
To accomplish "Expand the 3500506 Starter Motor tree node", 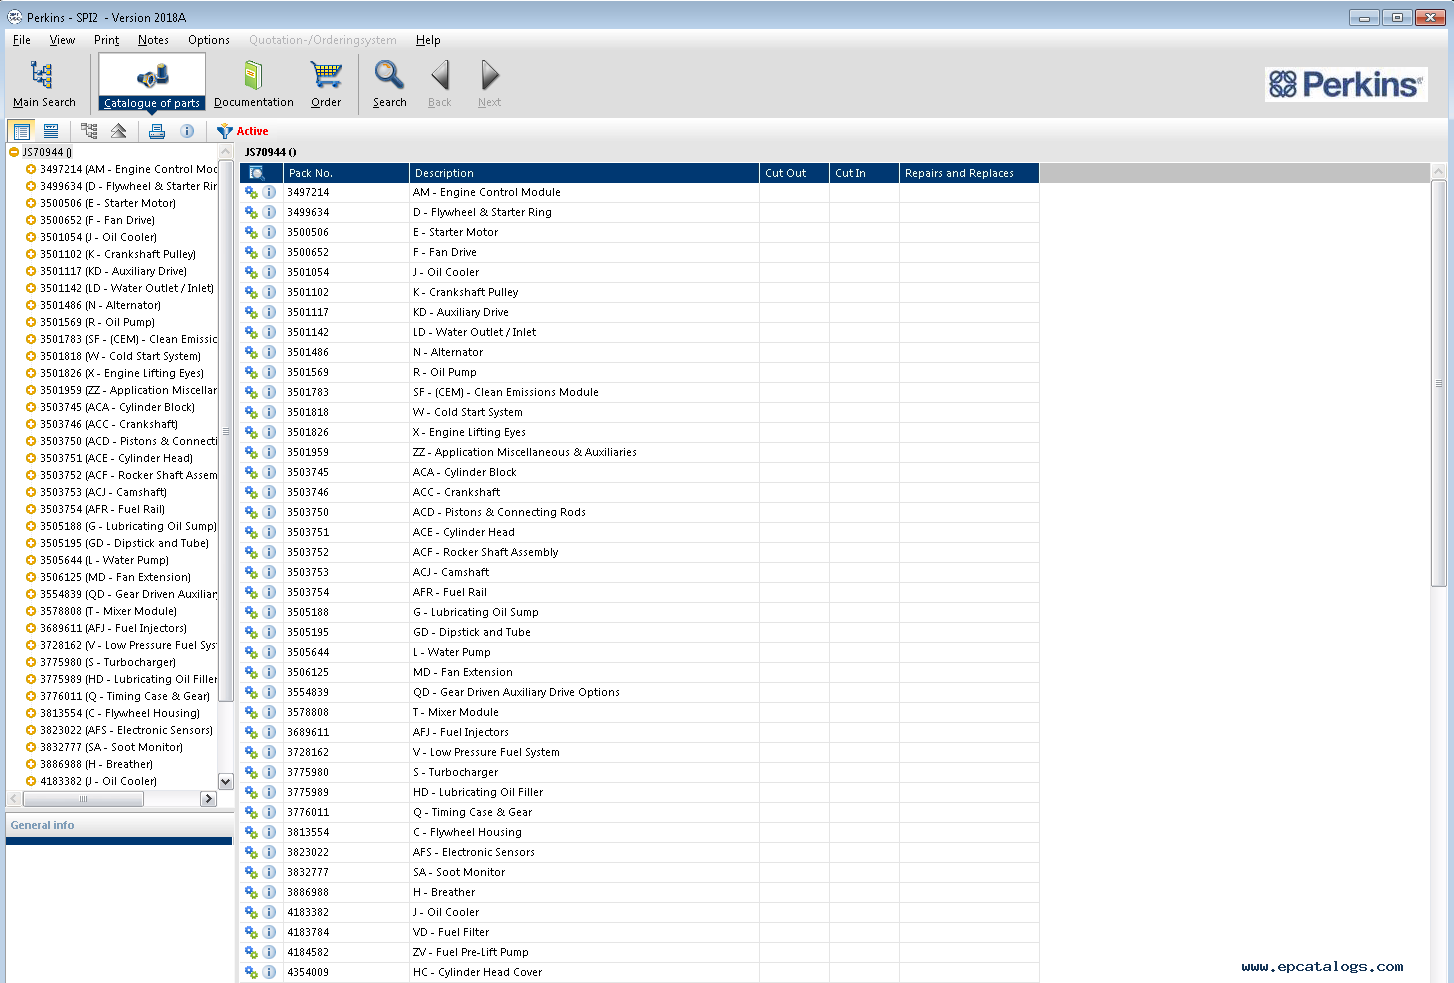I will (31, 203).
